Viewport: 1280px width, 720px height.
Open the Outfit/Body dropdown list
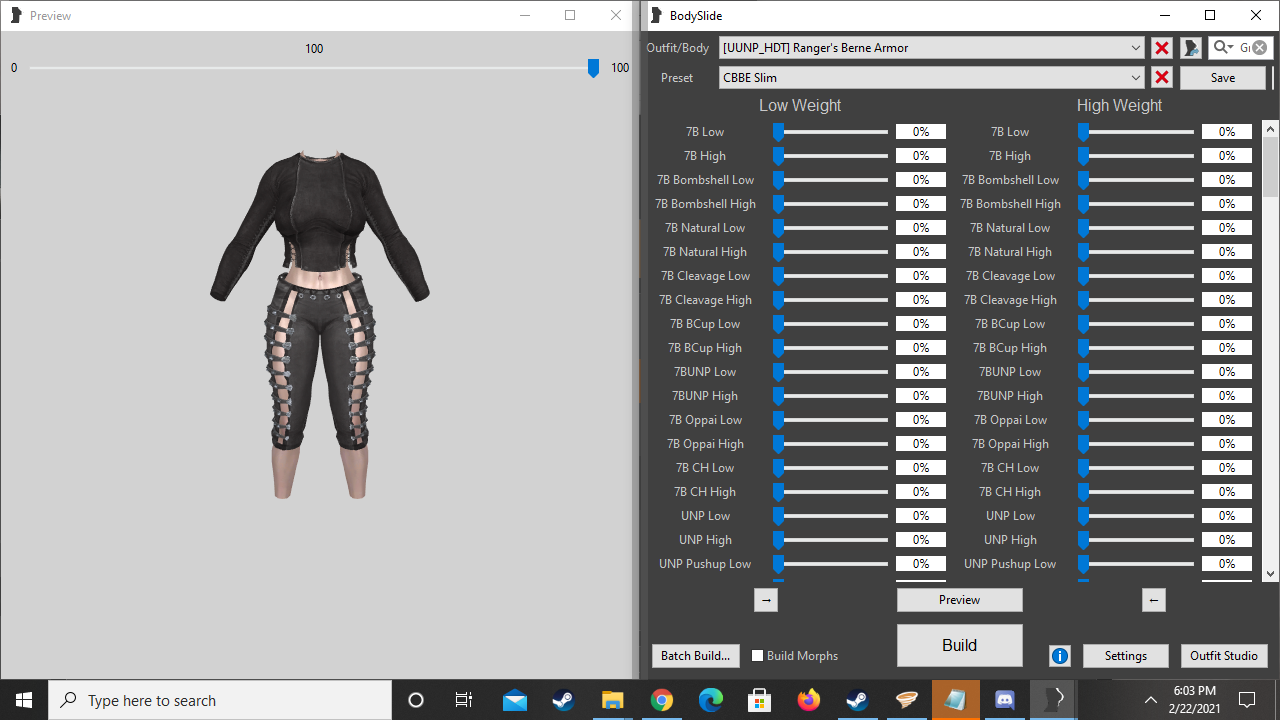pyautogui.click(x=1134, y=47)
